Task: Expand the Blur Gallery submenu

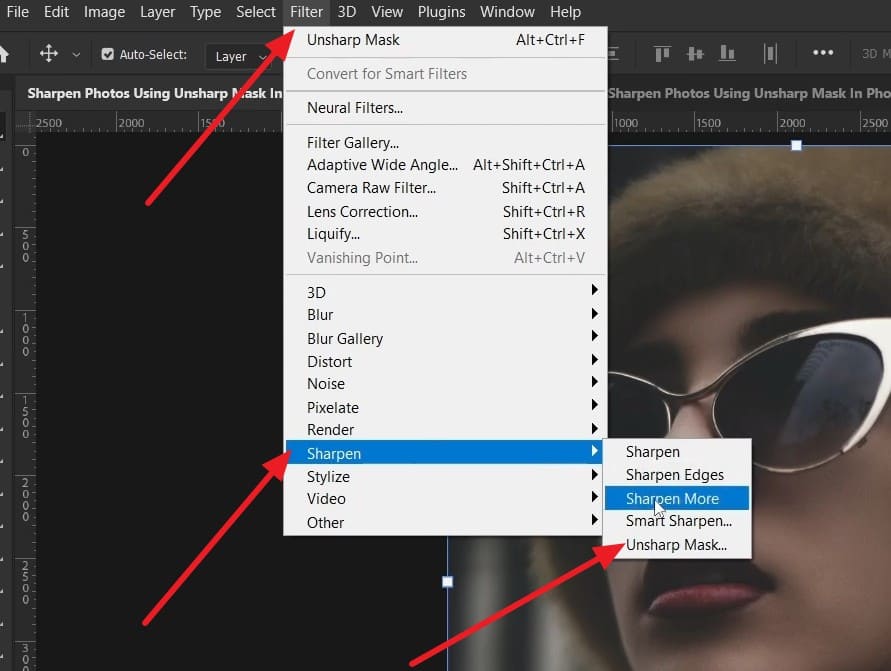Action: tap(446, 339)
